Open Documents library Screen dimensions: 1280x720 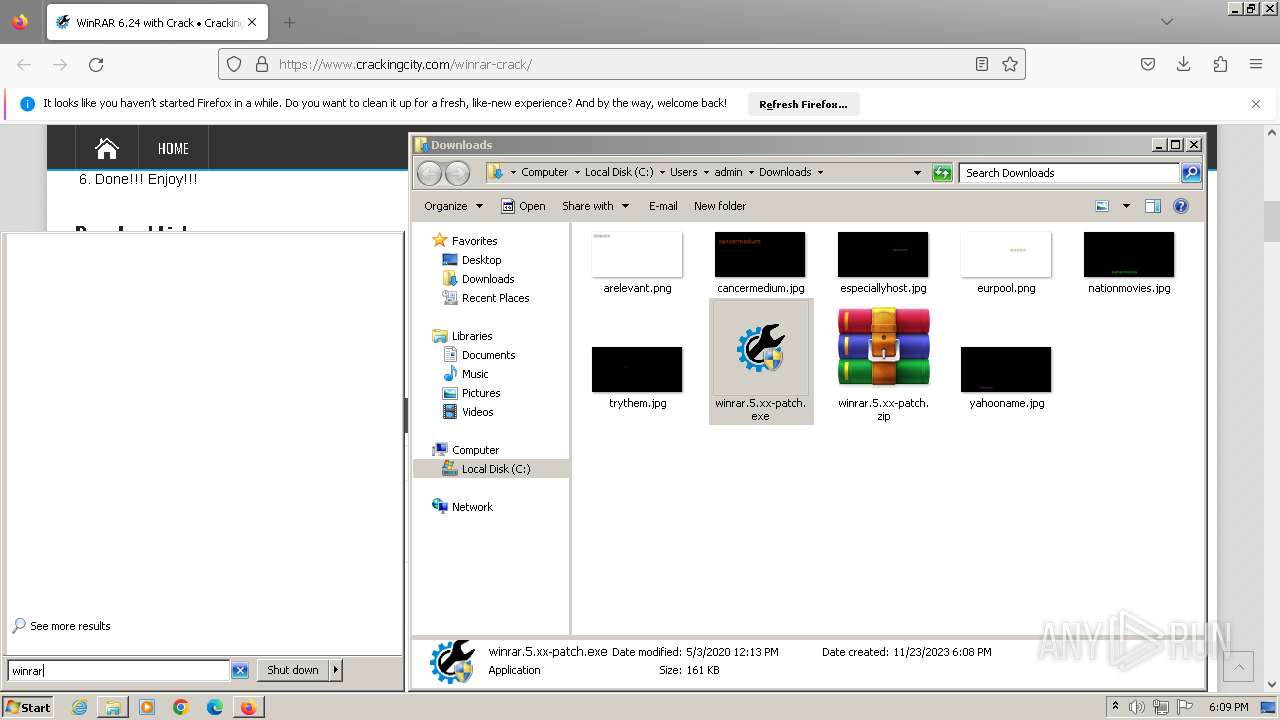(x=488, y=355)
